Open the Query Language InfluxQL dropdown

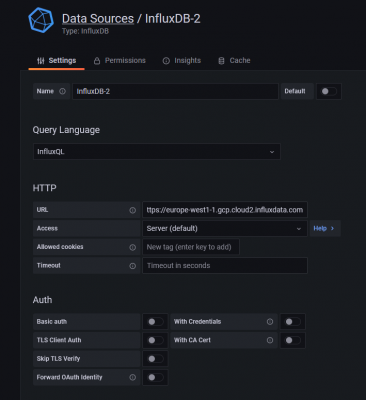tap(157, 152)
